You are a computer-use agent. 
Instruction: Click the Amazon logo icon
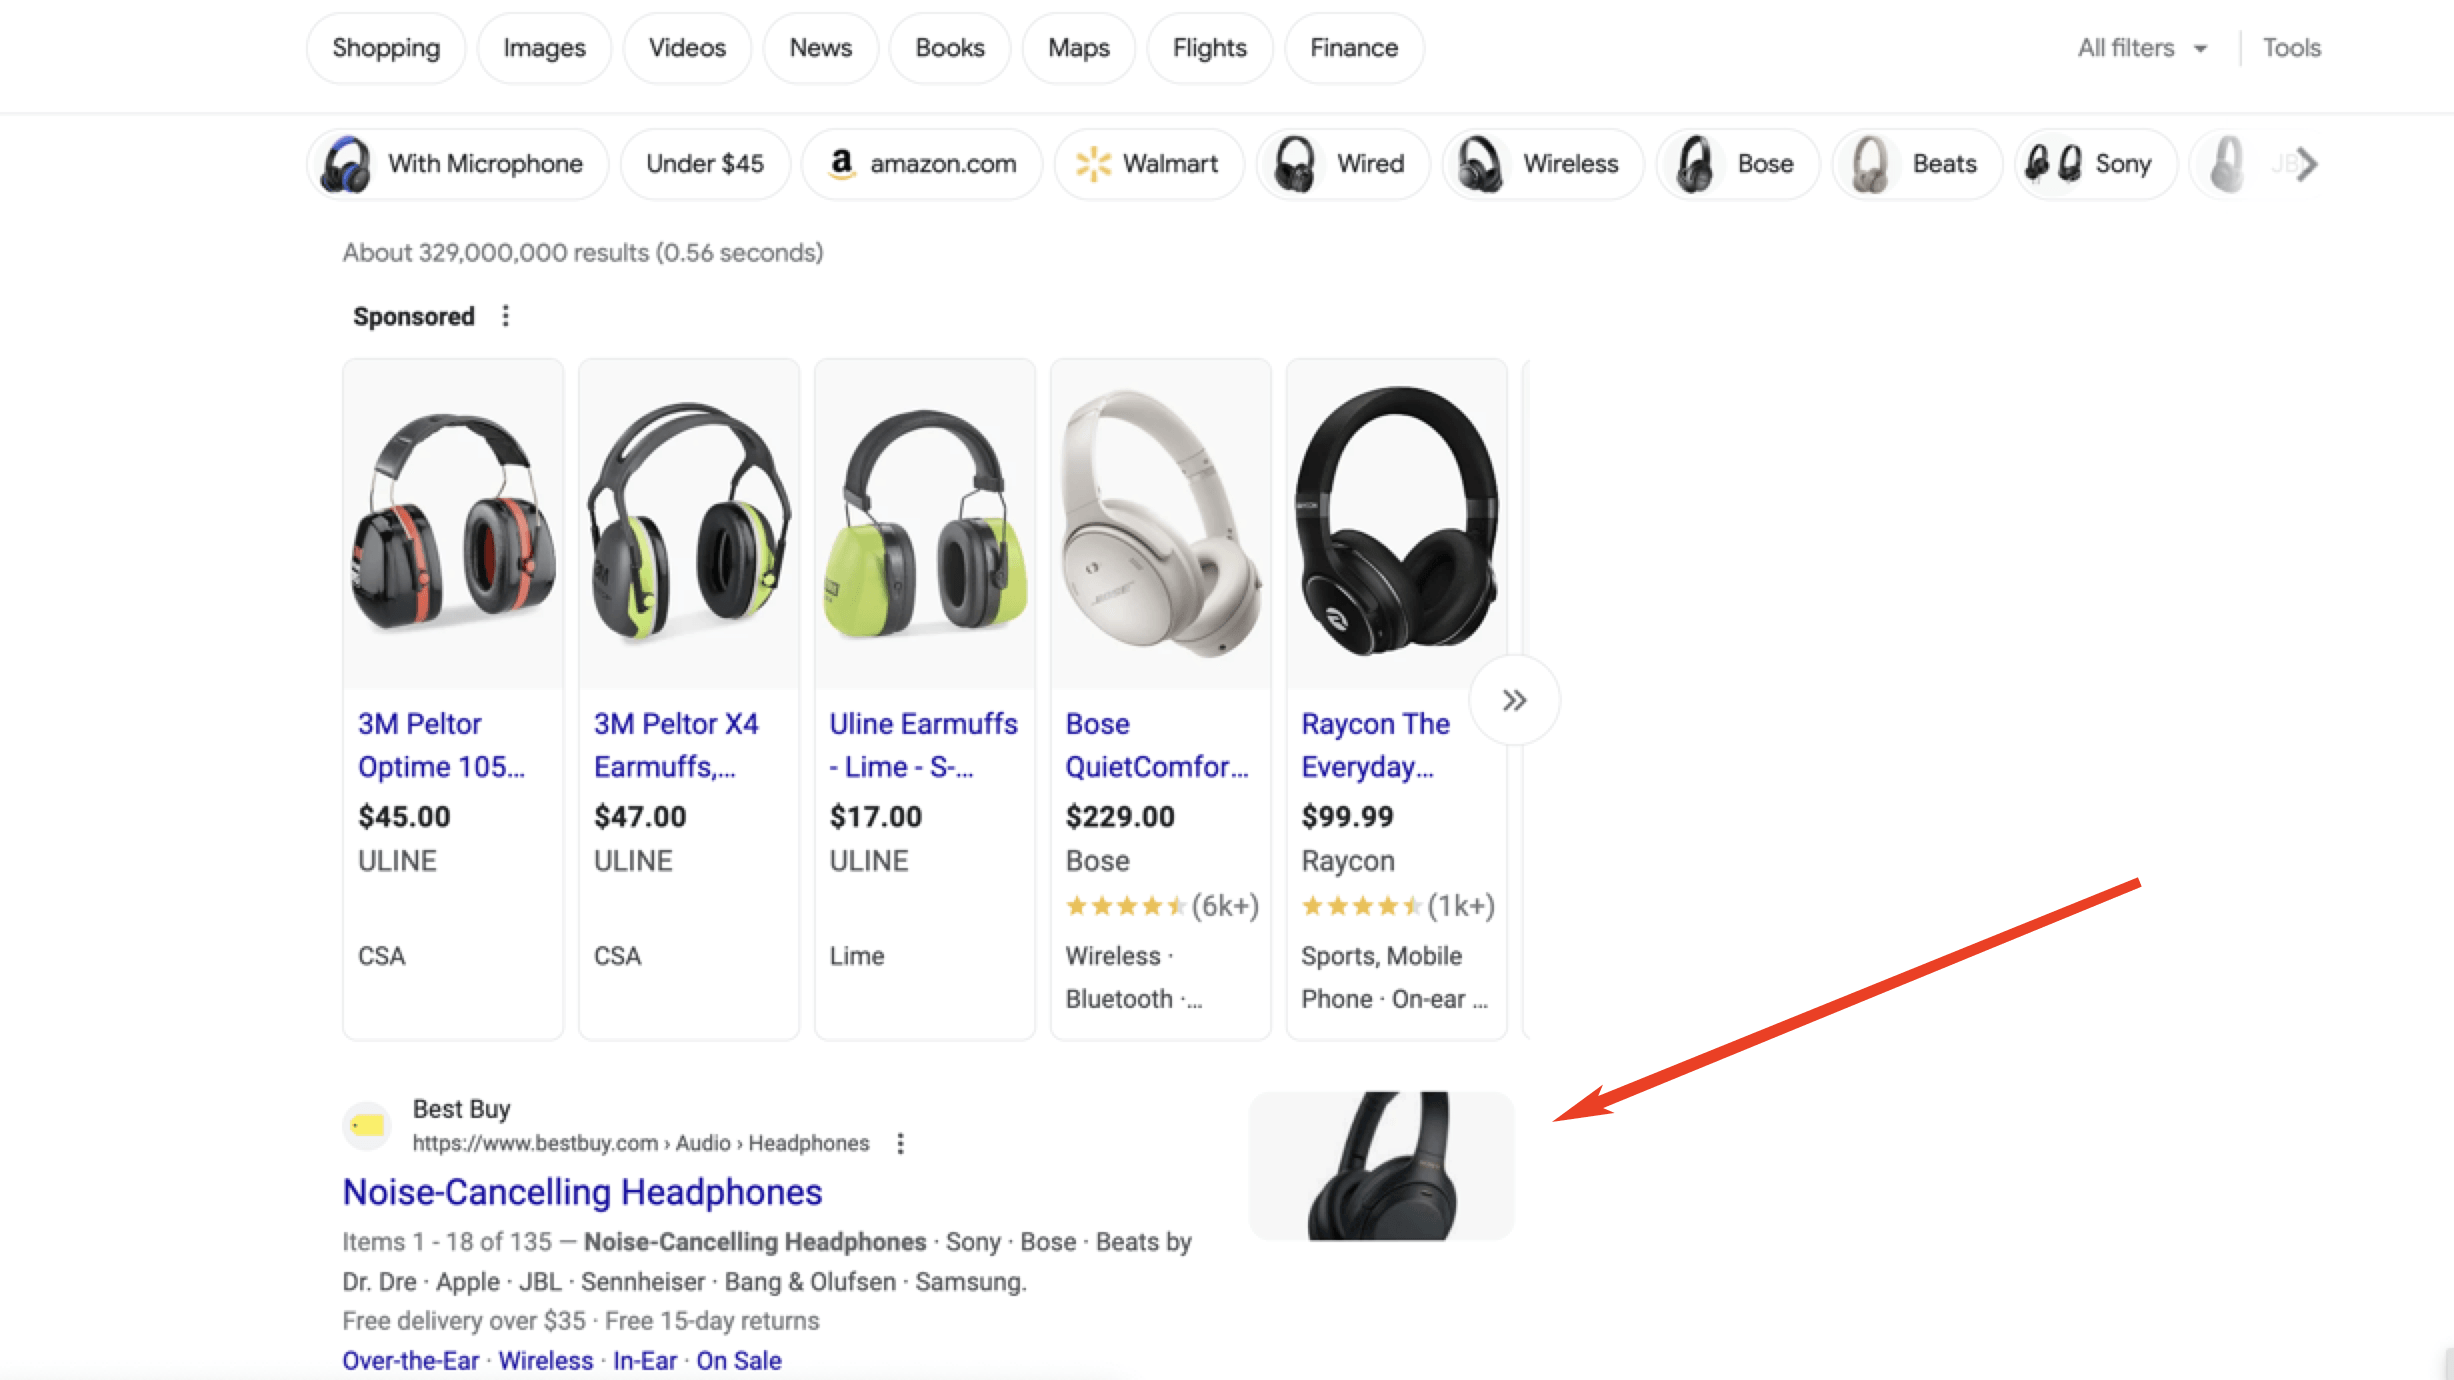coord(842,164)
